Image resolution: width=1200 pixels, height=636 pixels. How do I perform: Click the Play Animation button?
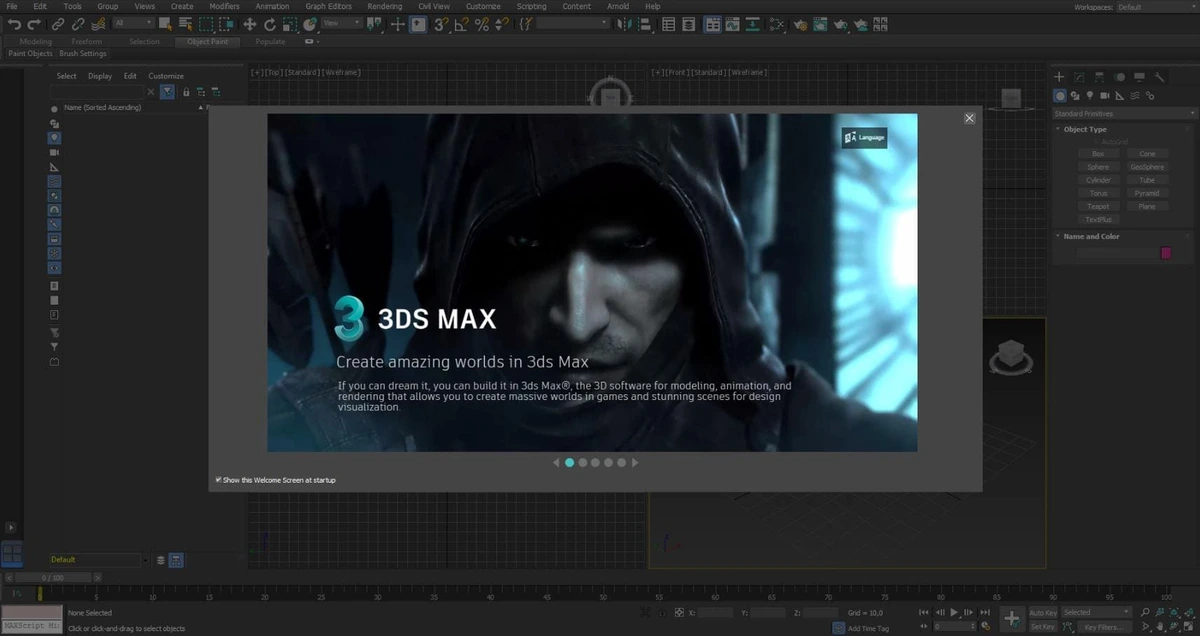point(953,612)
